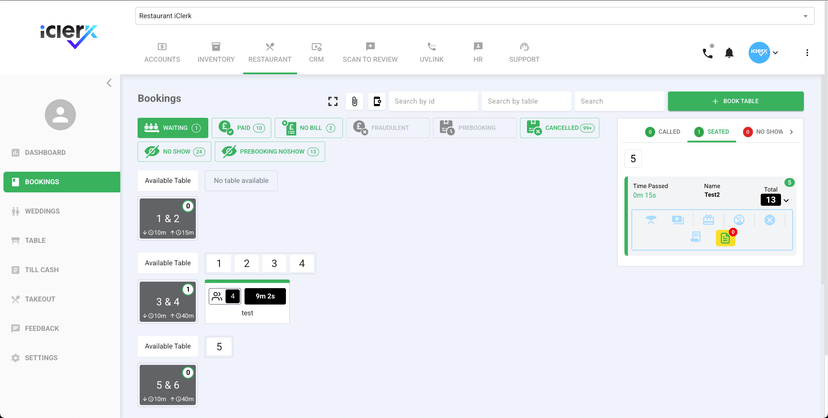The height and width of the screenshot is (418, 828).
Task: Click the table icon on Test2 booking card
Action: 651,220
